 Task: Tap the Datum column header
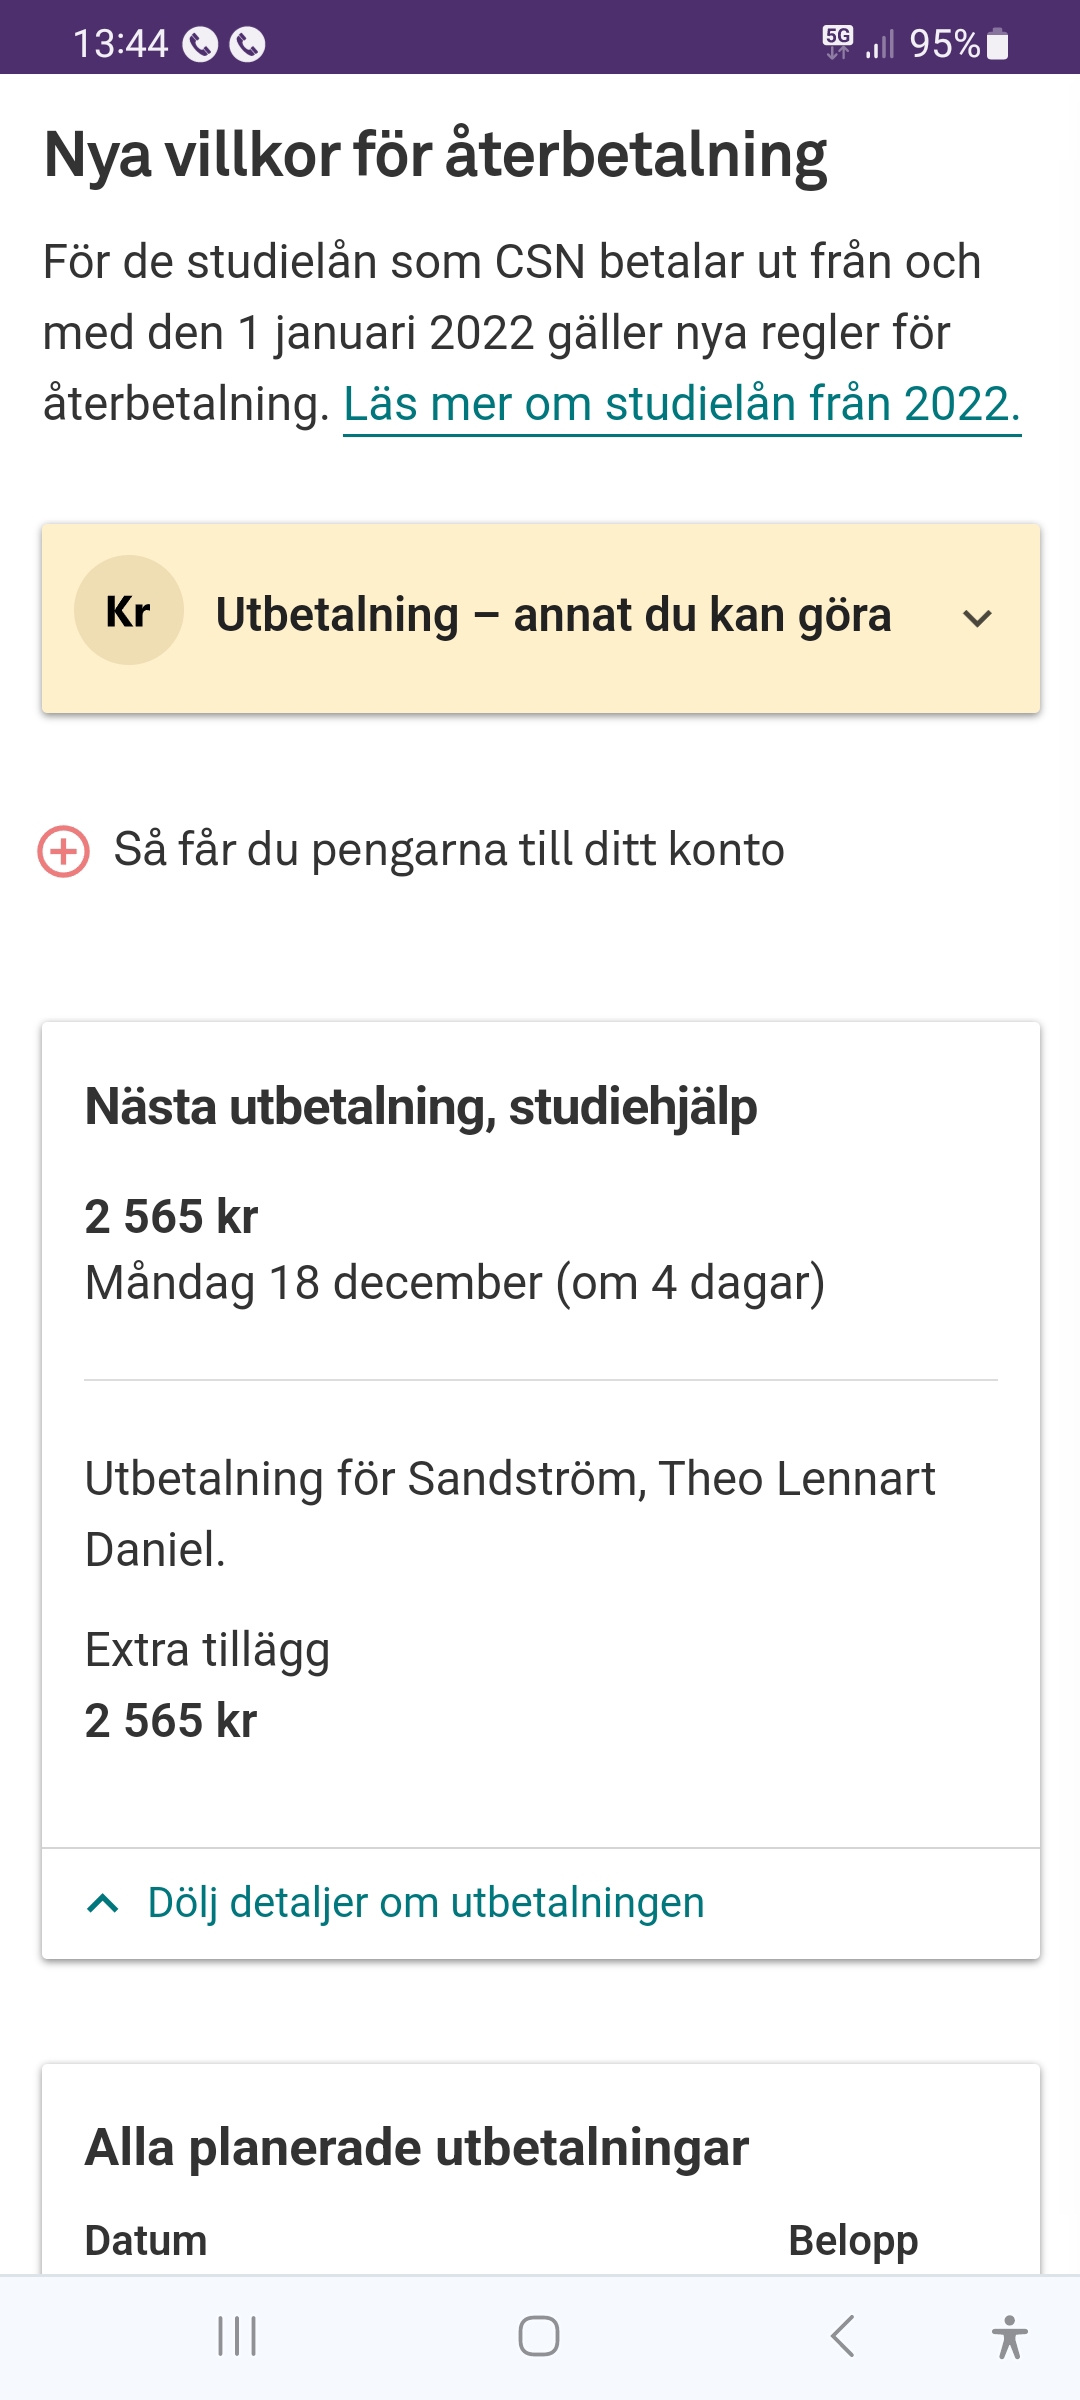coord(146,2241)
